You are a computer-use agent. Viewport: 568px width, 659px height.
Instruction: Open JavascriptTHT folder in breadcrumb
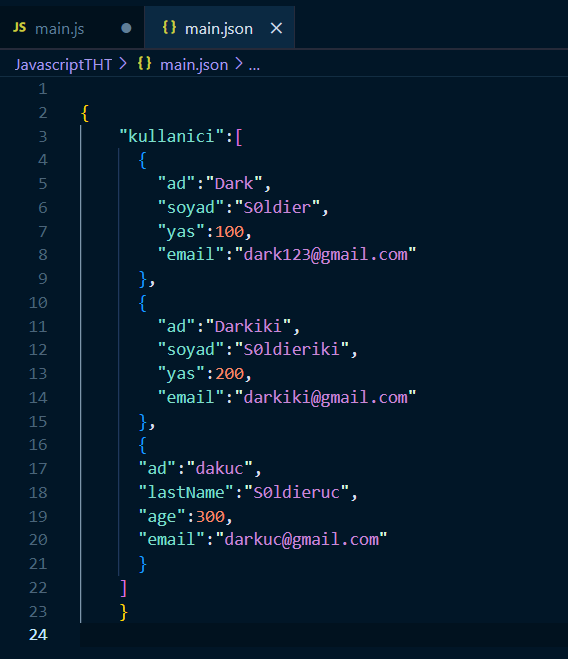click(63, 65)
